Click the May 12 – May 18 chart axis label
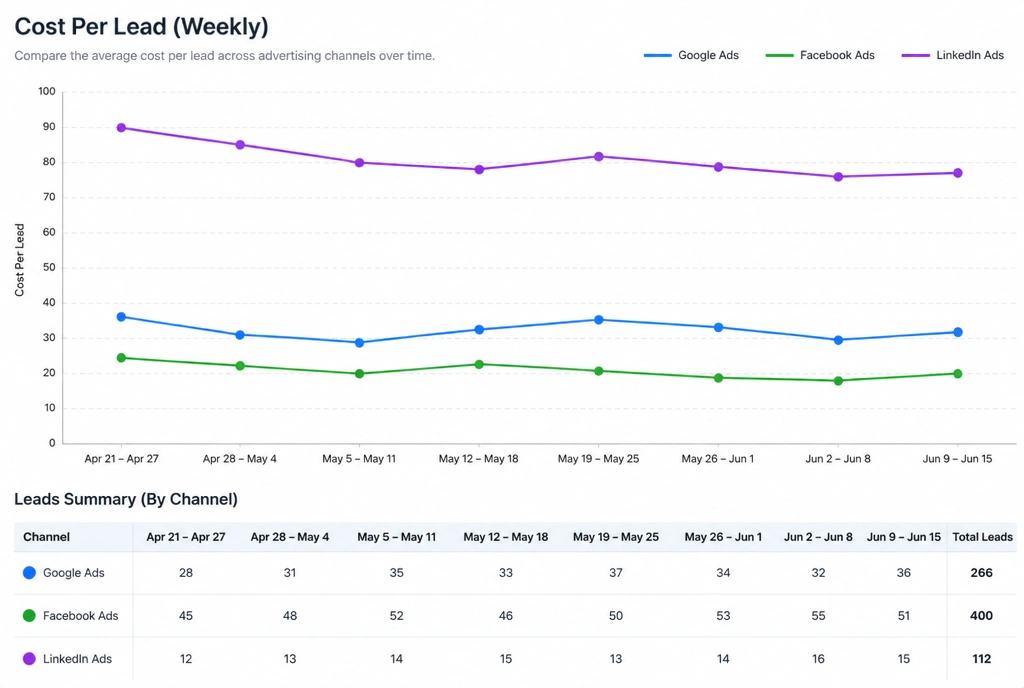Screen dimensions: 1024x688 pos(479,459)
